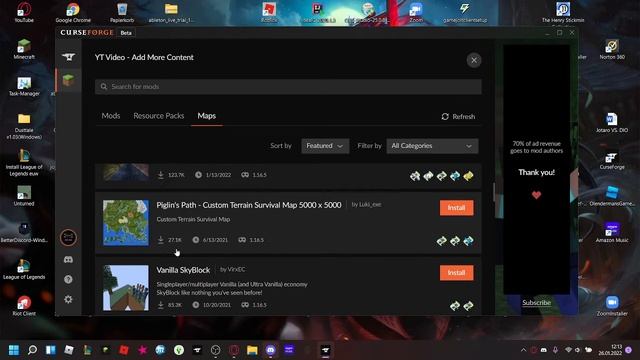Open Minecraft desktop shortcut
This screenshot has width=640, height=360.
pos(24,49)
